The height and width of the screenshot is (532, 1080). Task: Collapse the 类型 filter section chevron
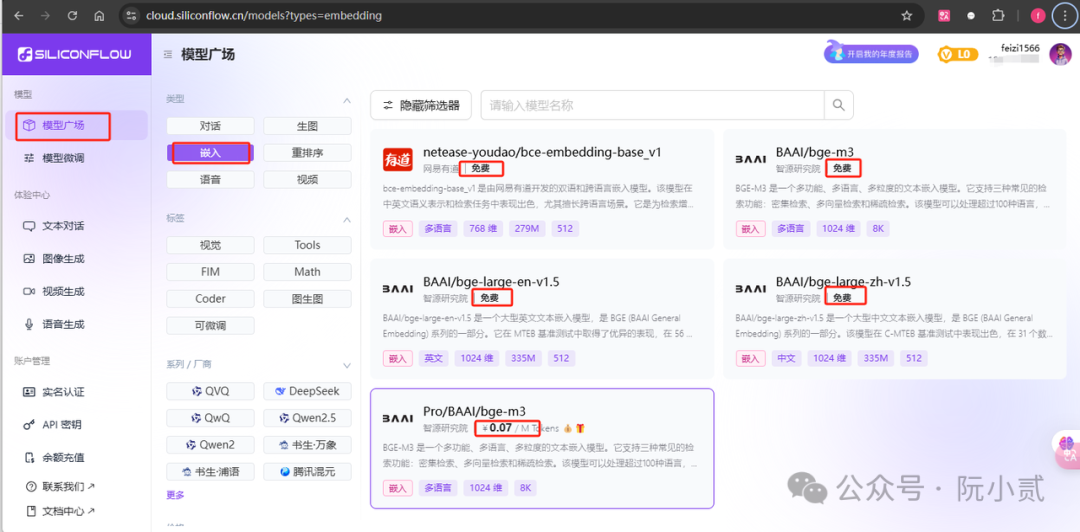(346, 101)
